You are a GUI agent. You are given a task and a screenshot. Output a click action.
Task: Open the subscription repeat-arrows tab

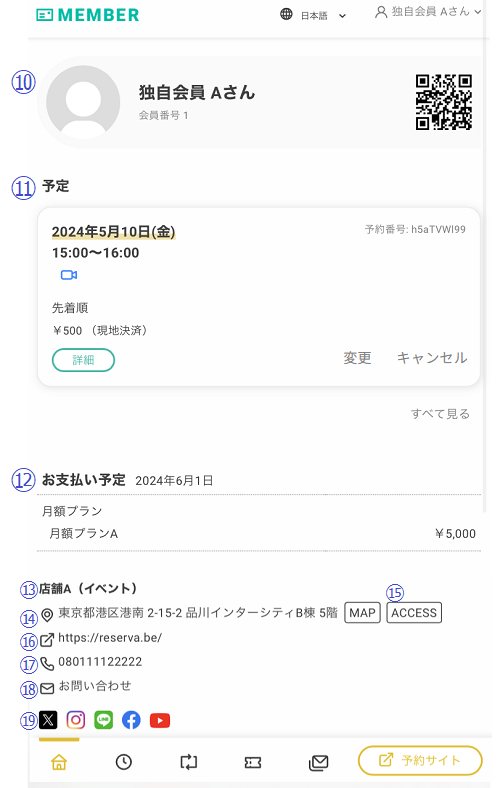click(188, 762)
